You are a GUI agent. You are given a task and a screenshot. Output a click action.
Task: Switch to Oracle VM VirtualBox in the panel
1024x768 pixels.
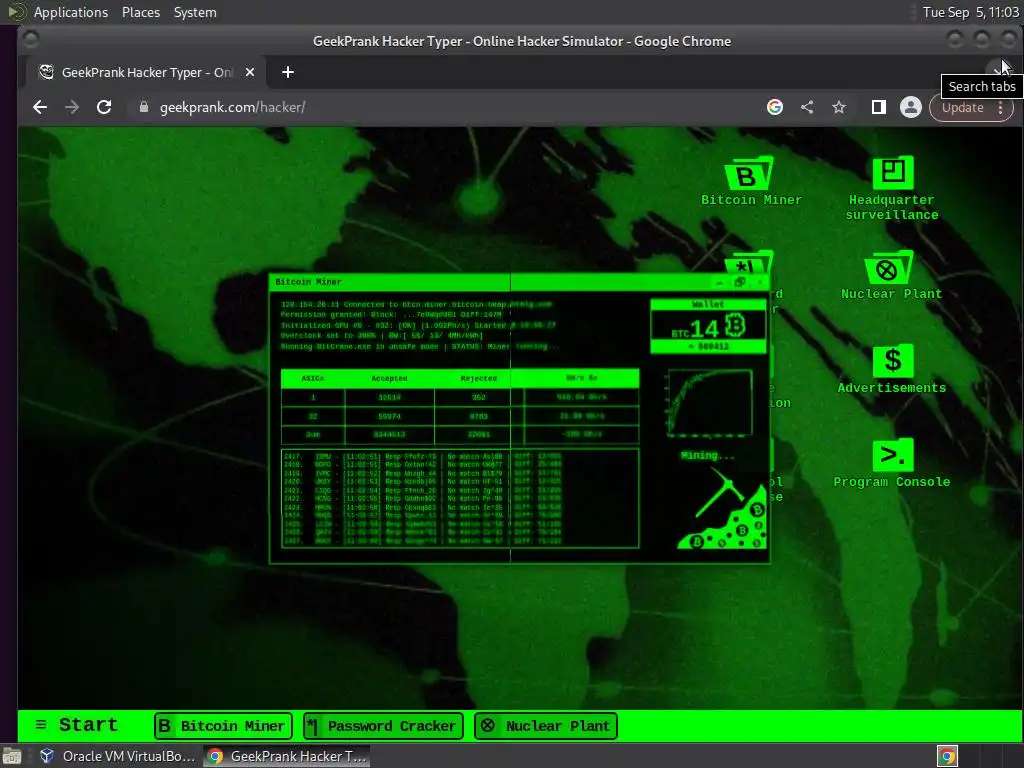tap(118, 756)
